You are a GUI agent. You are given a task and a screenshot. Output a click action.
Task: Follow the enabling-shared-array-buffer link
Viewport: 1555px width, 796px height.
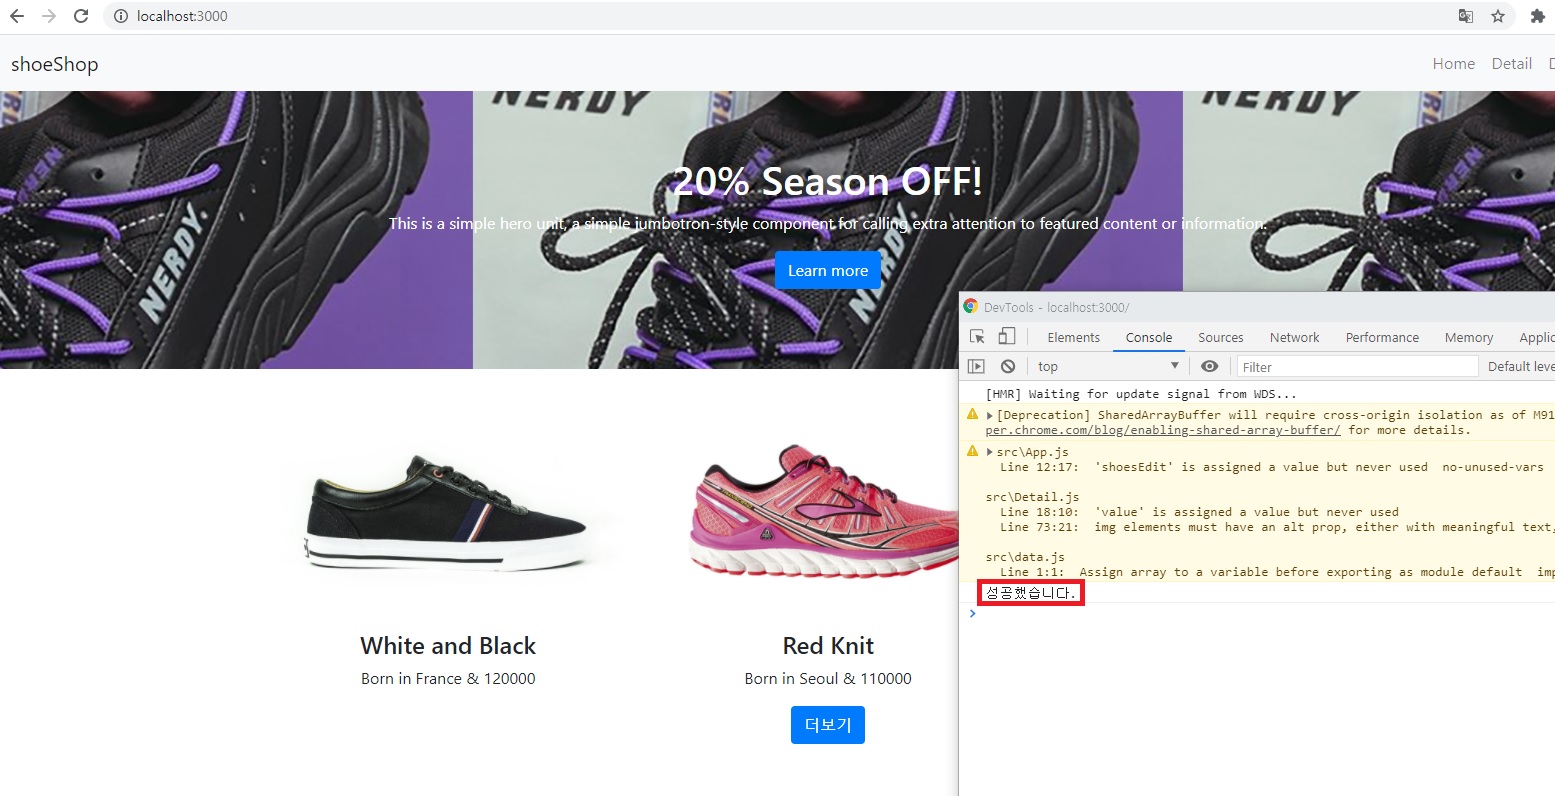[1163, 430]
